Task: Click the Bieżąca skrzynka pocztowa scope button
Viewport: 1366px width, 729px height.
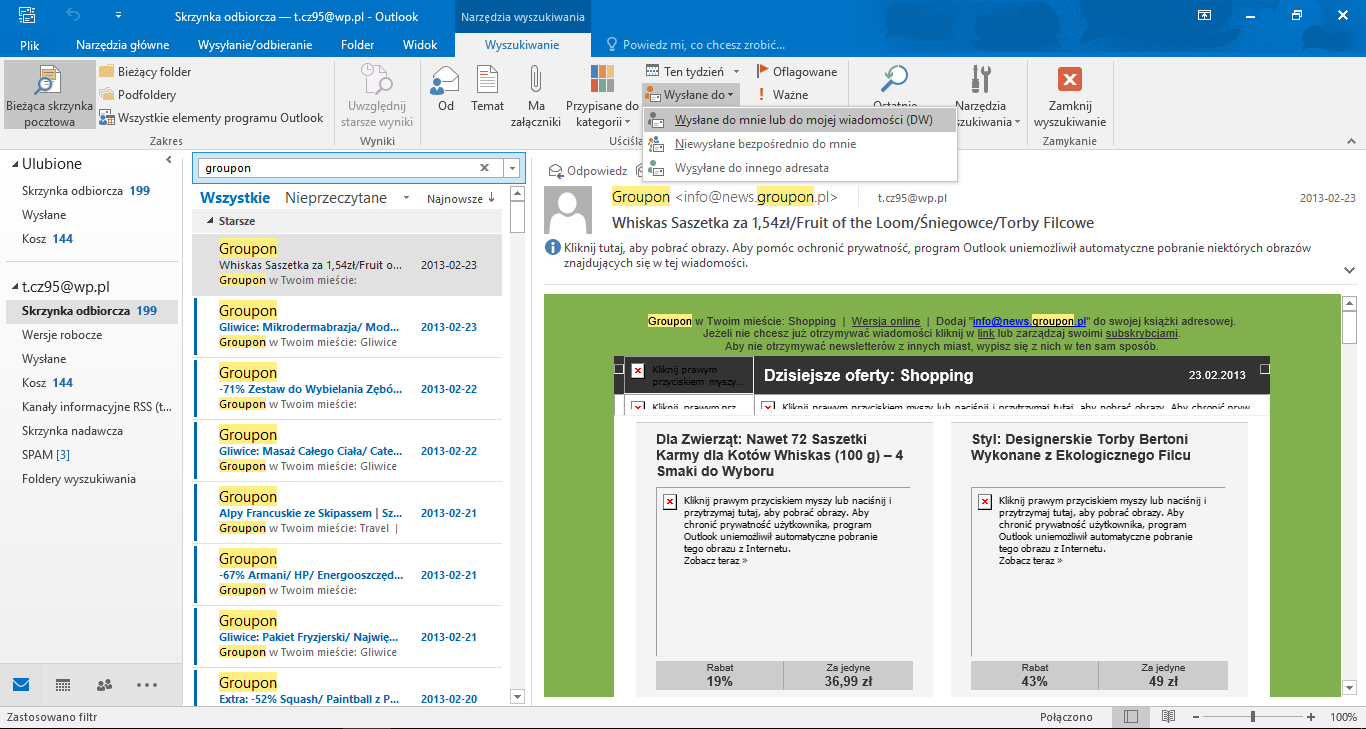Action: (x=49, y=96)
